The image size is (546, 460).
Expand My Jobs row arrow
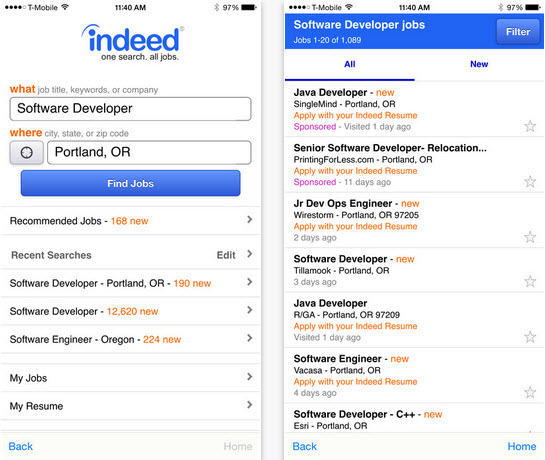[249, 377]
